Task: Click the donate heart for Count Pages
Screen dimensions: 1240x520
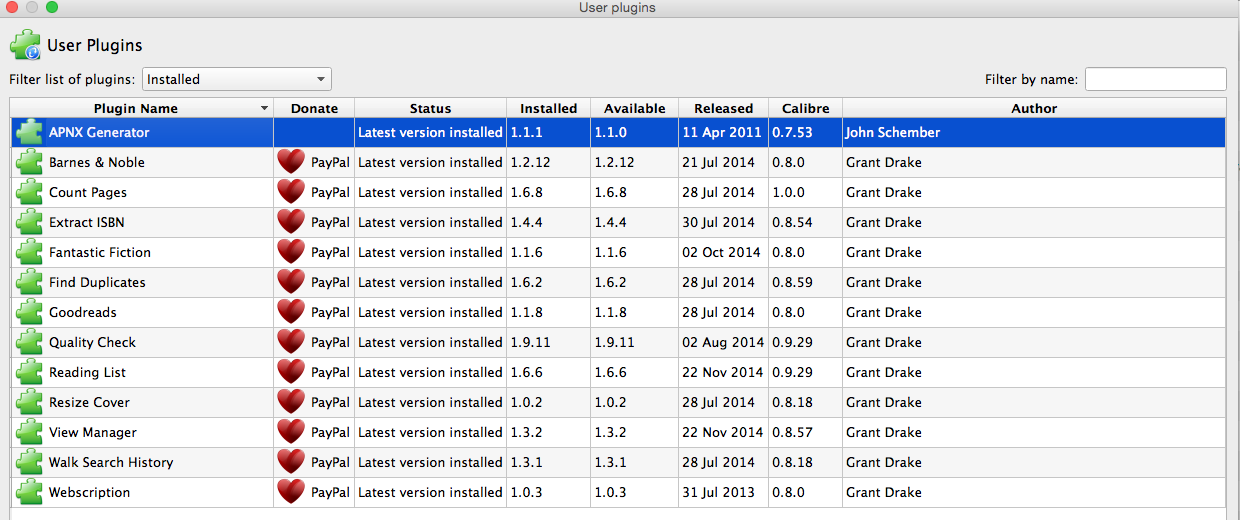Action: point(291,192)
